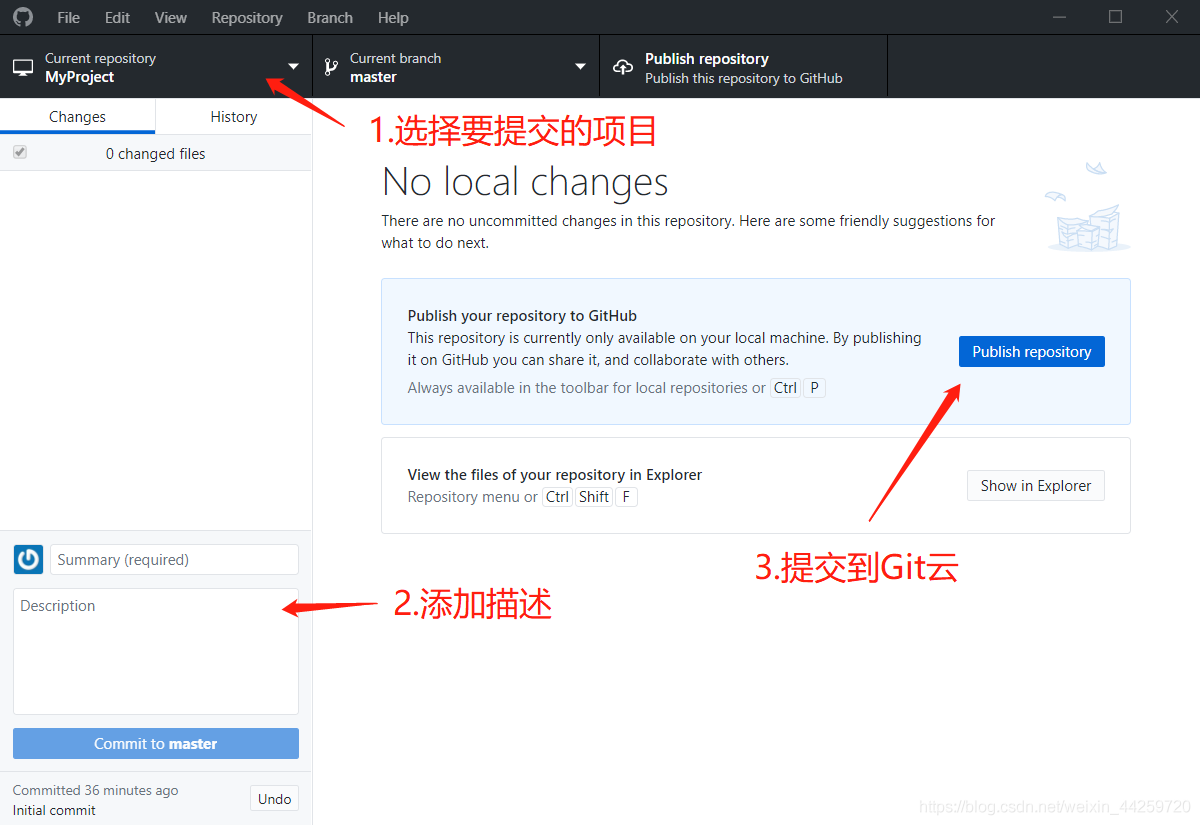Viewport: 1200px width, 825px height.
Task: Click the GitHub octocat logo icon
Action: 22,17
